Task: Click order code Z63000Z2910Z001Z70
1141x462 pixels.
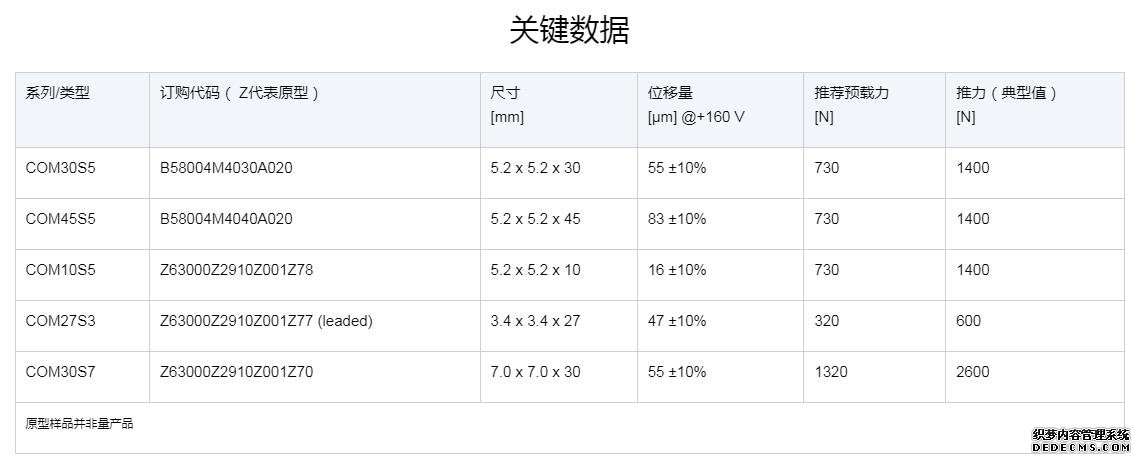Action: tap(236, 372)
